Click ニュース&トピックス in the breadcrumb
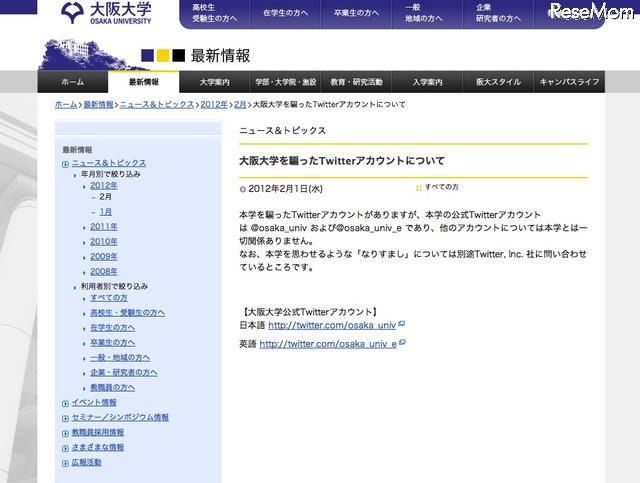 click(157, 105)
